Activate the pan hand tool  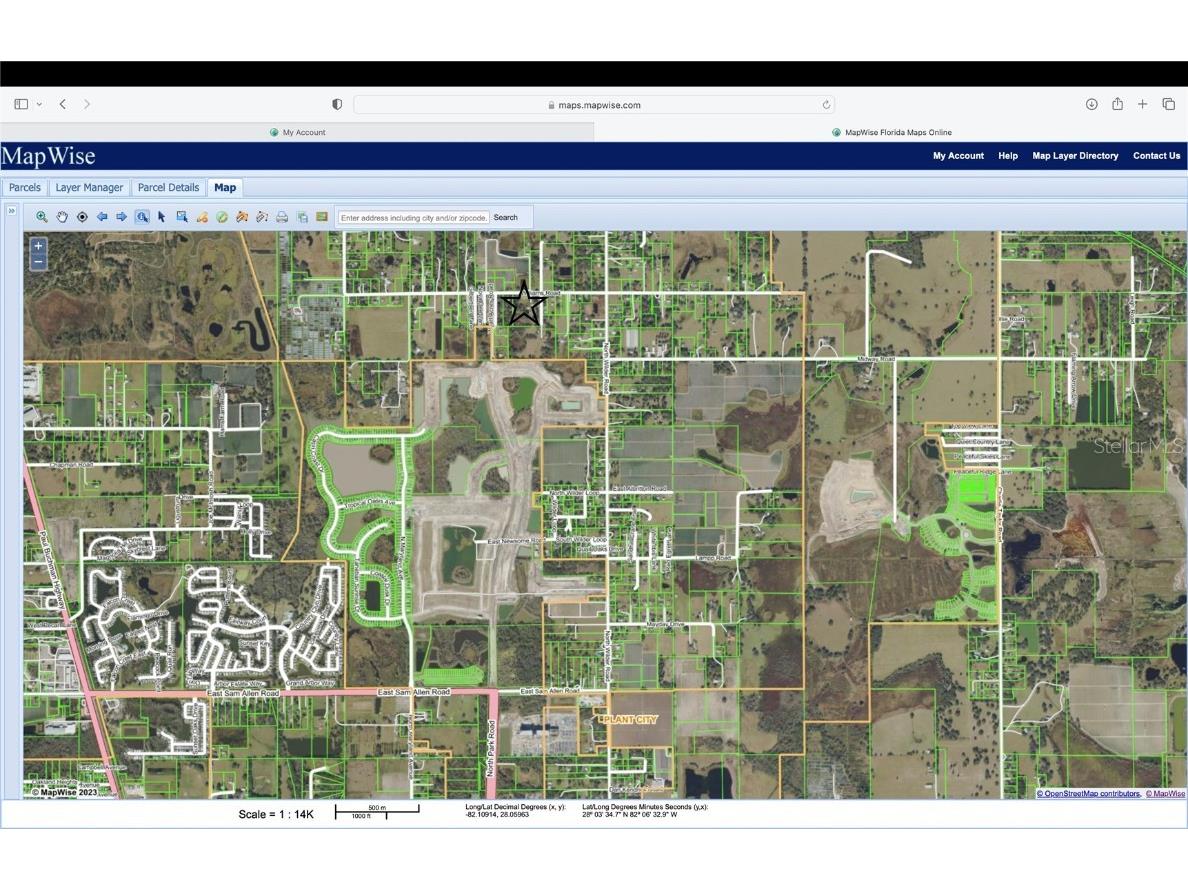click(x=62, y=217)
